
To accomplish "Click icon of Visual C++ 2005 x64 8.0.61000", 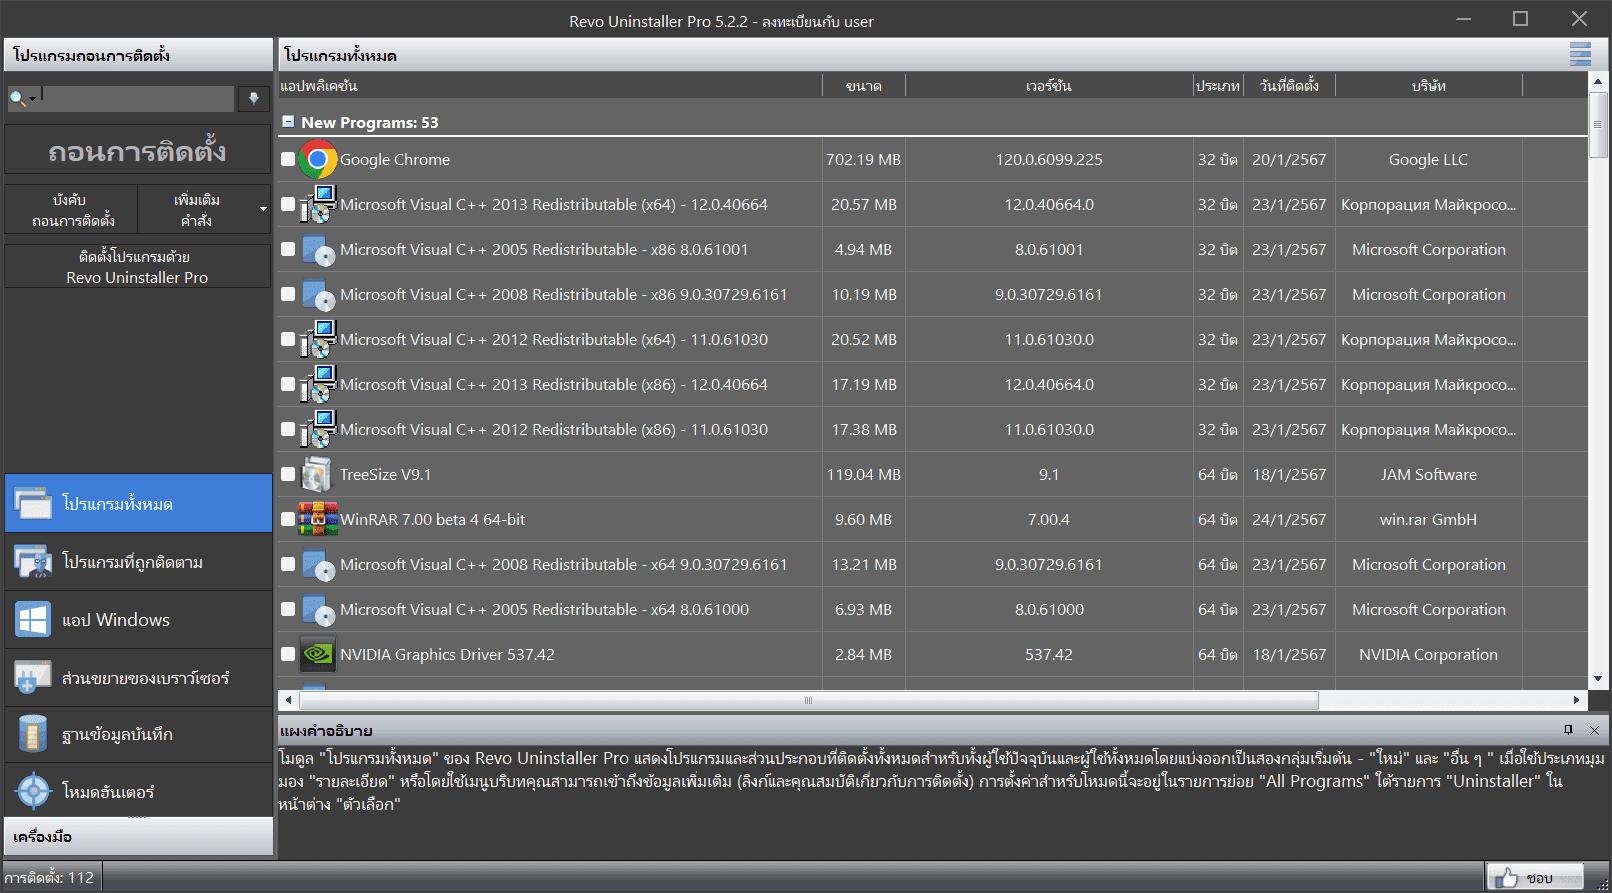I will click(x=318, y=609).
